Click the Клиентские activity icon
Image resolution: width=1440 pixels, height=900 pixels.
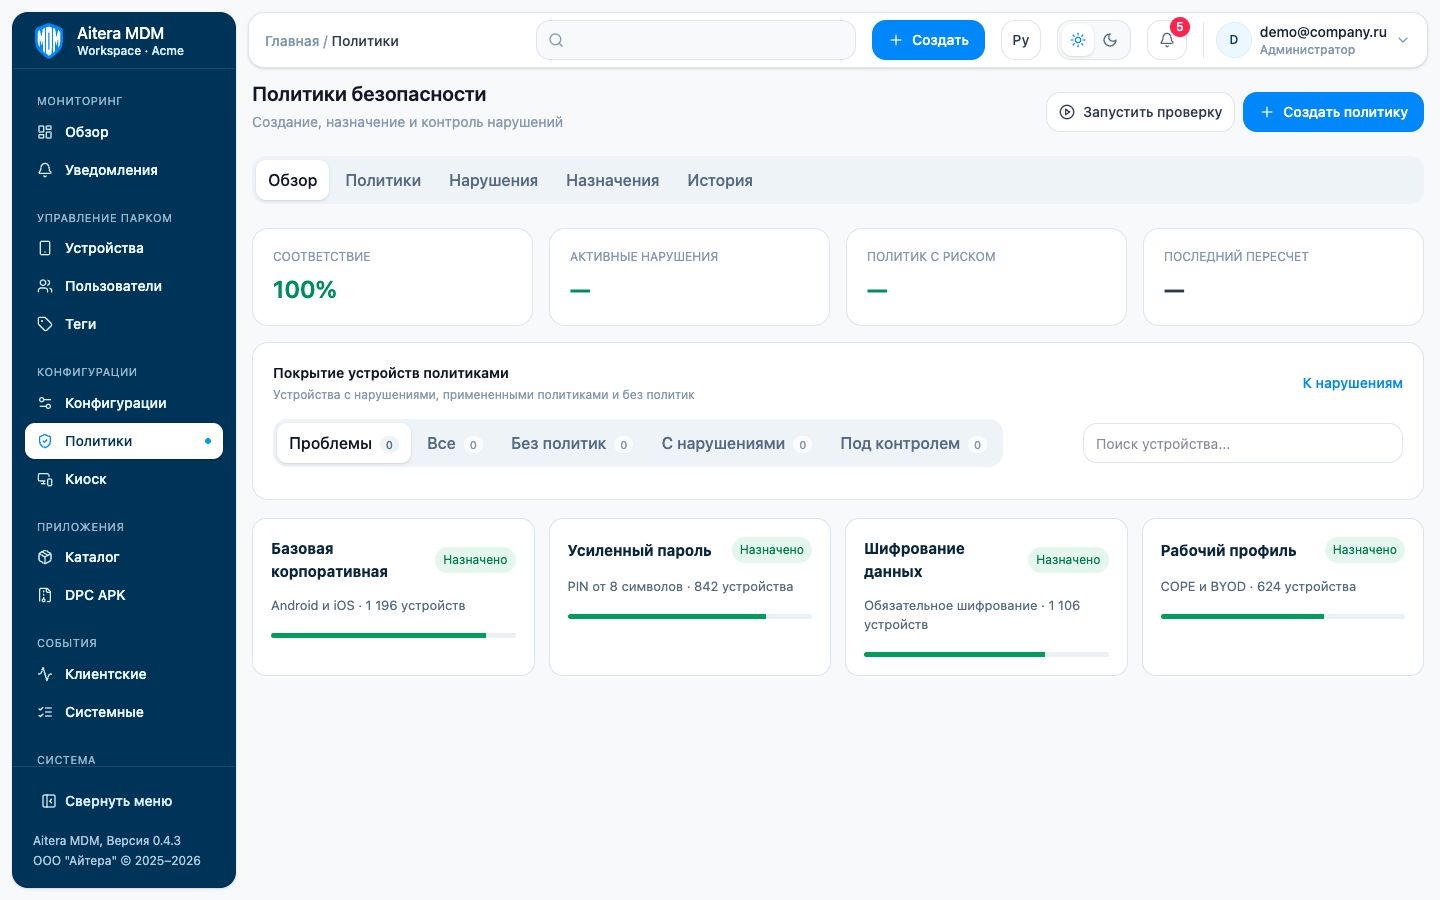pos(45,674)
